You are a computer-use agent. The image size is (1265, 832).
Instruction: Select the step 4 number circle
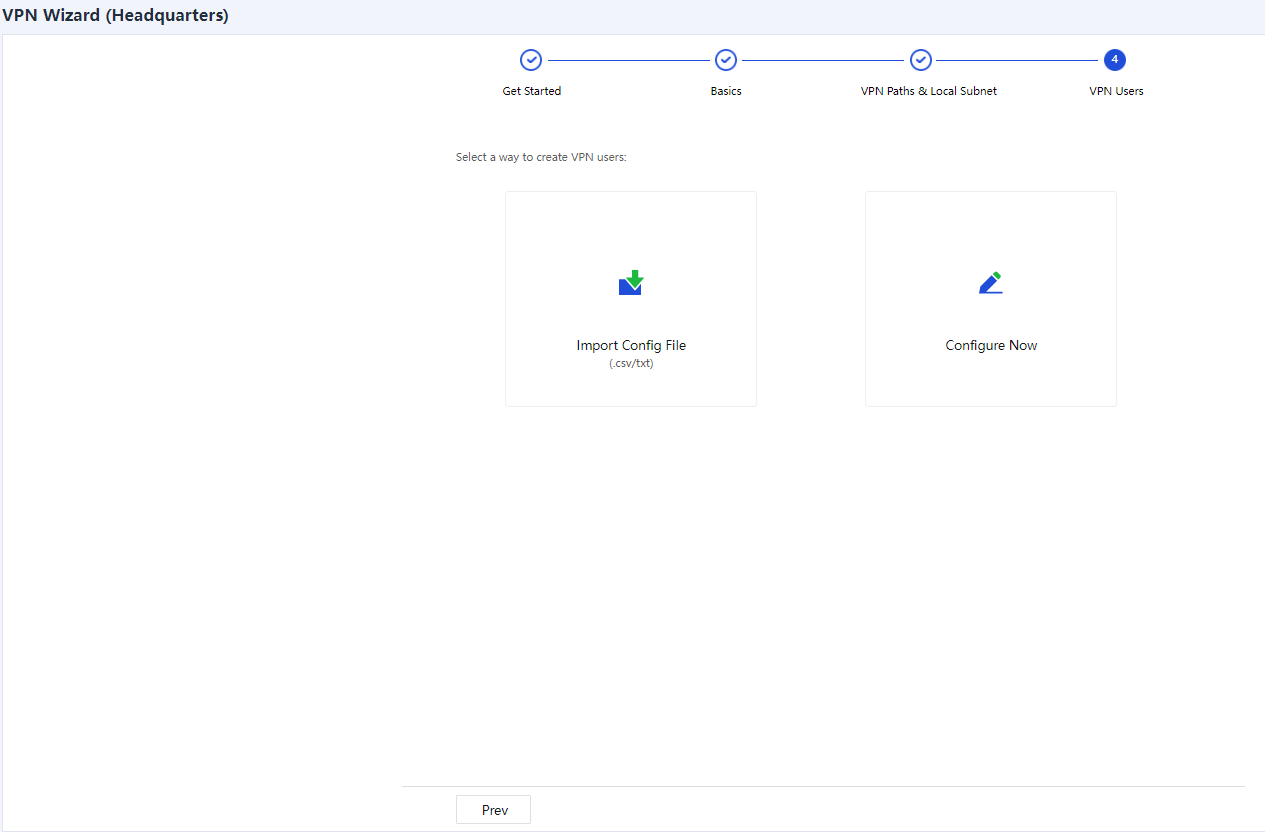tap(1115, 60)
